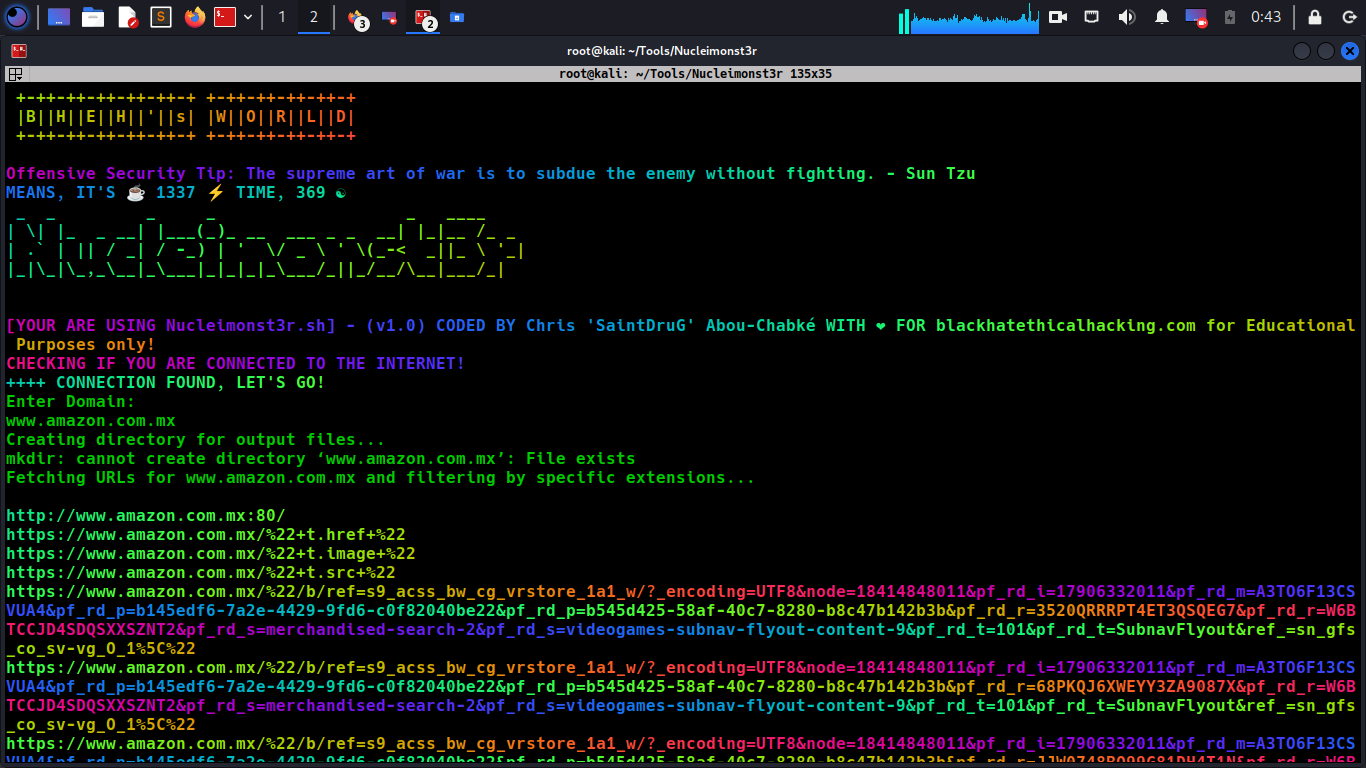Toggle the display recording indicator with red badge
The width and height of the screenshot is (1366, 768).
click(x=1196, y=17)
